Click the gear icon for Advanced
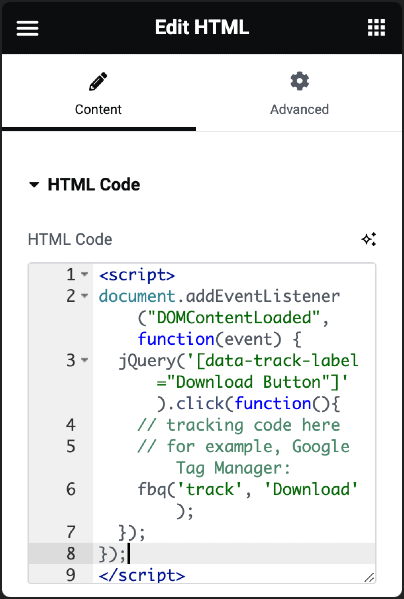This screenshot has width=404, height=599. point(299,81)
